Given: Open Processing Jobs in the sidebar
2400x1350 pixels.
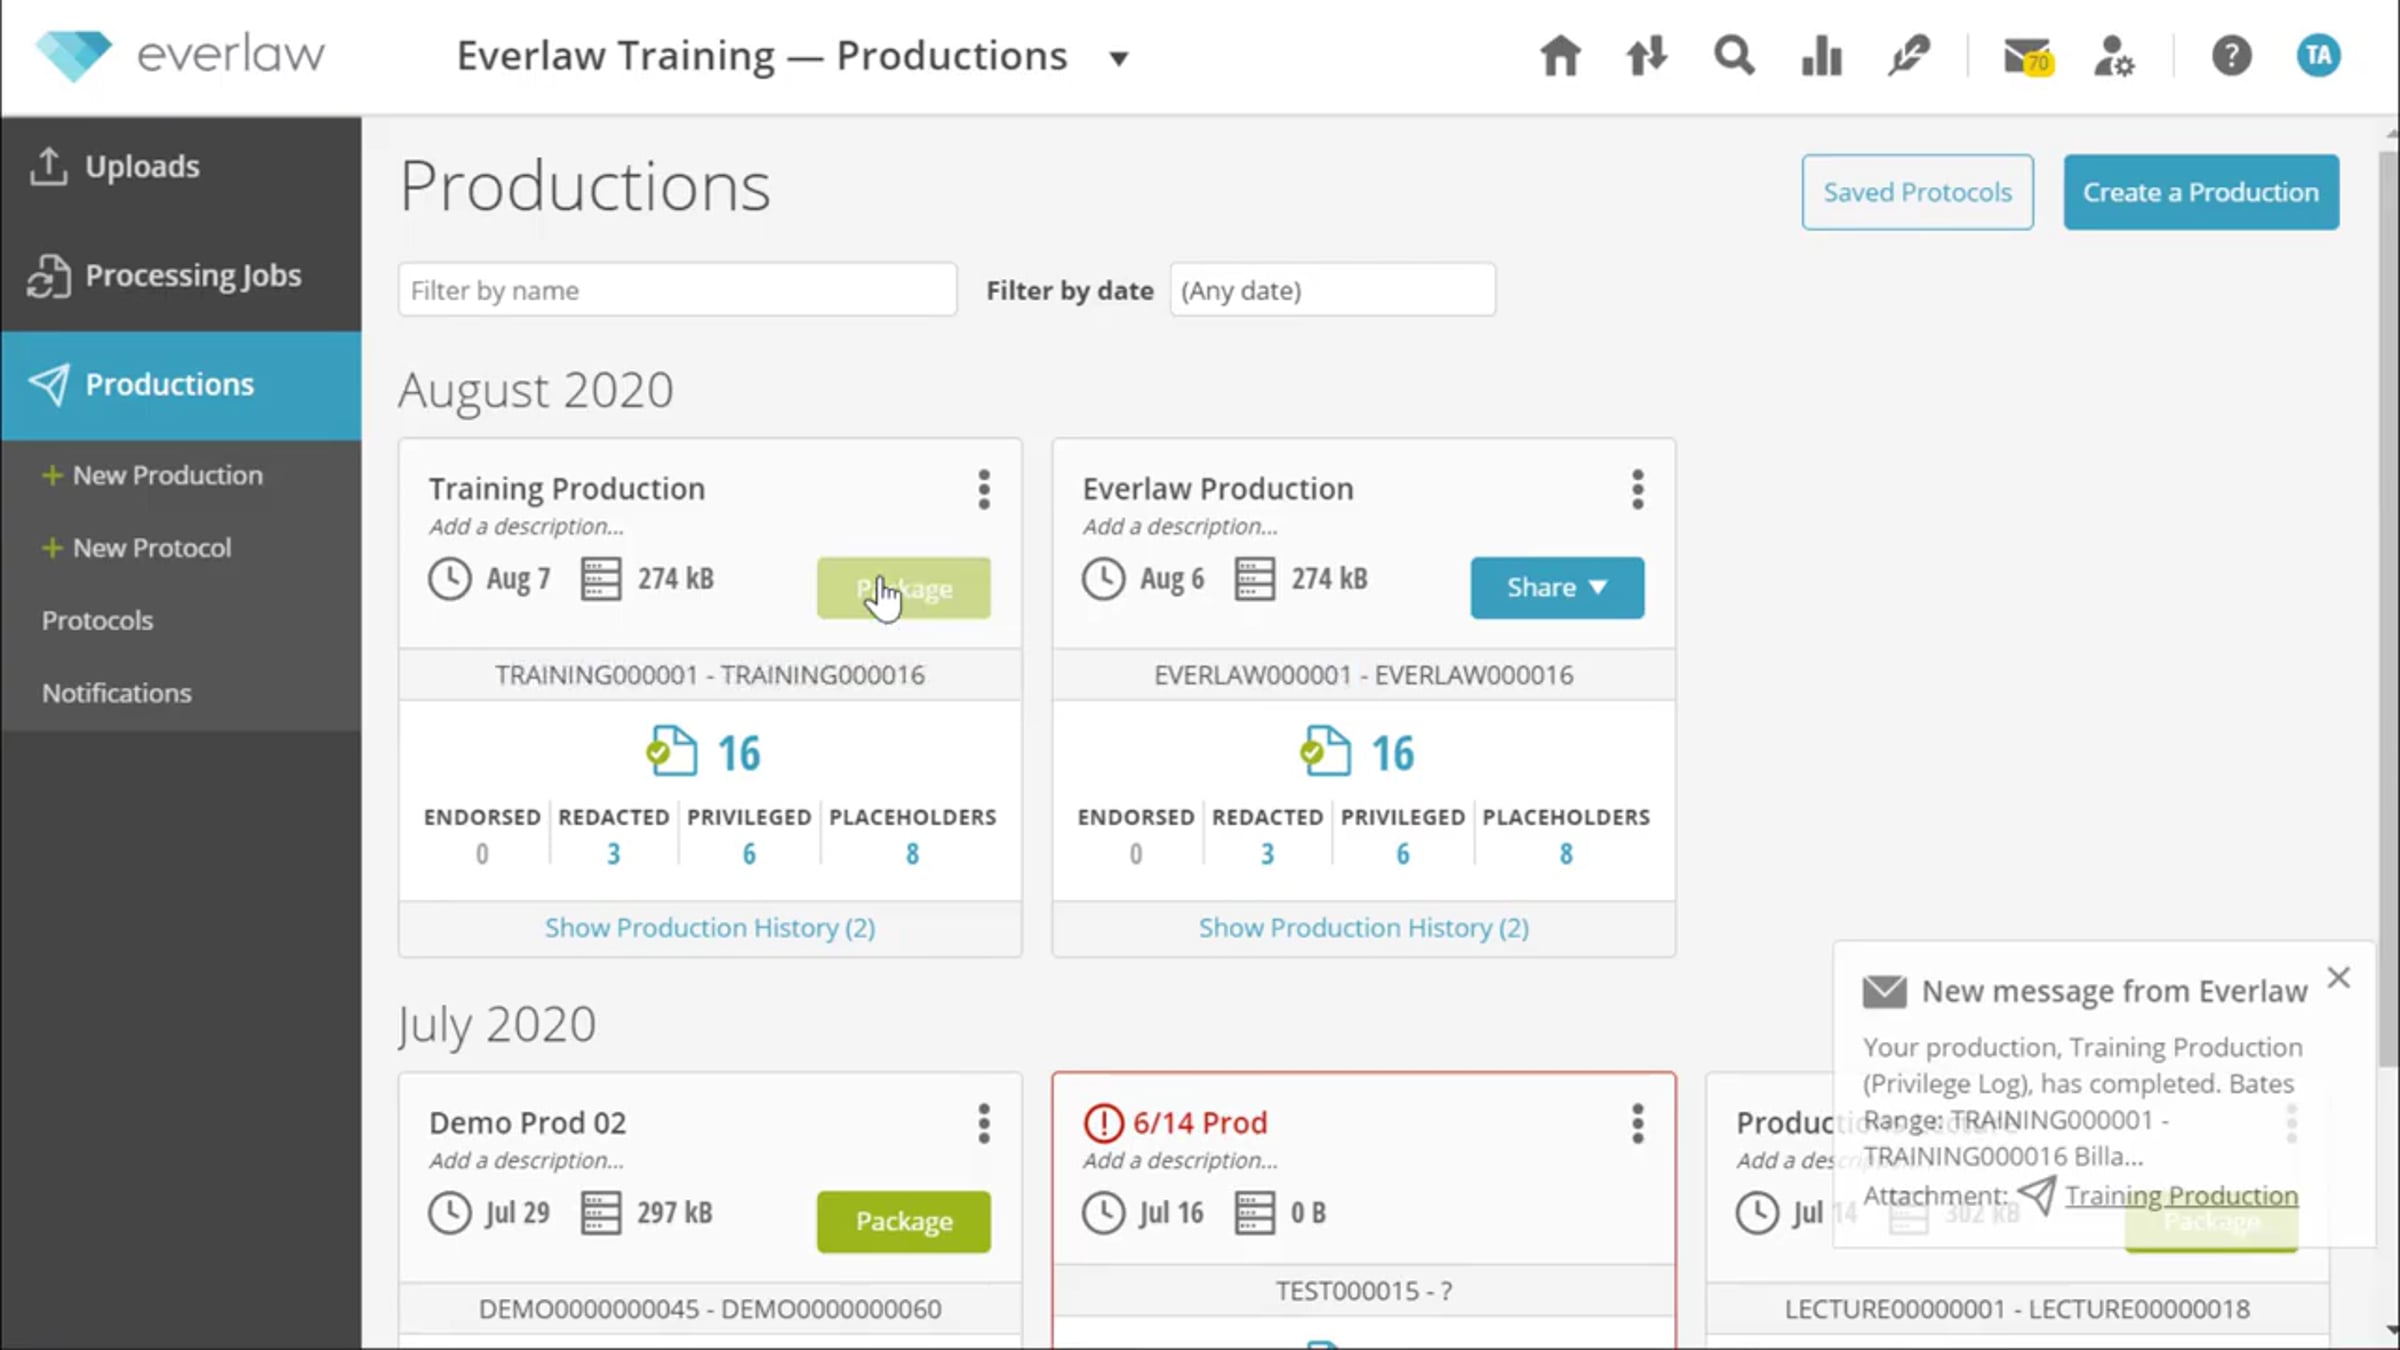Looking at the screenshot, I should 181,276.
